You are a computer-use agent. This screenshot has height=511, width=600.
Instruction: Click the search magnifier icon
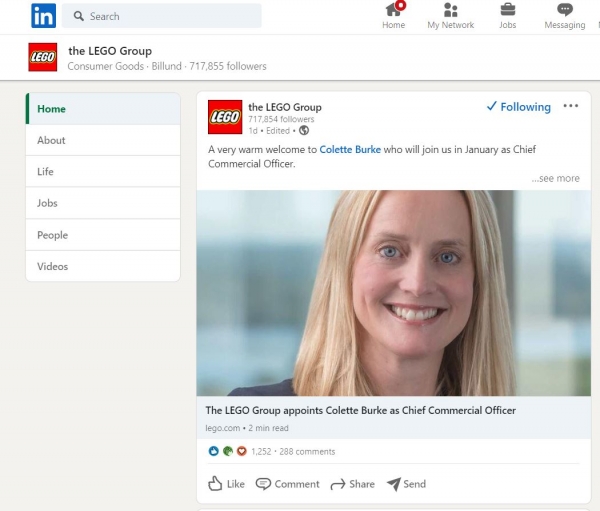(78, 16)
